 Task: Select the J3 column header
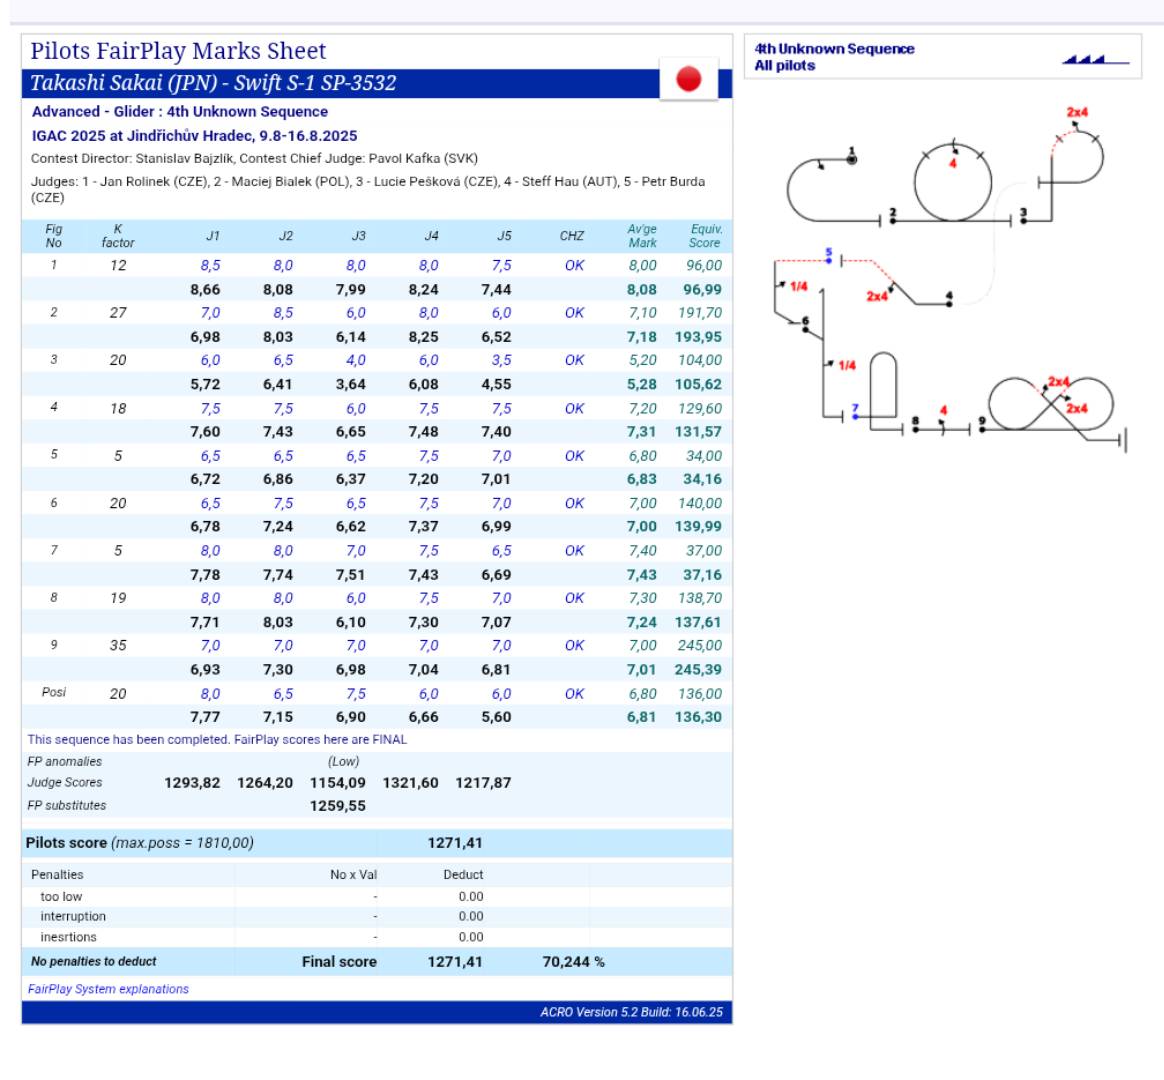pyautogui.click(x=357, y=237)
